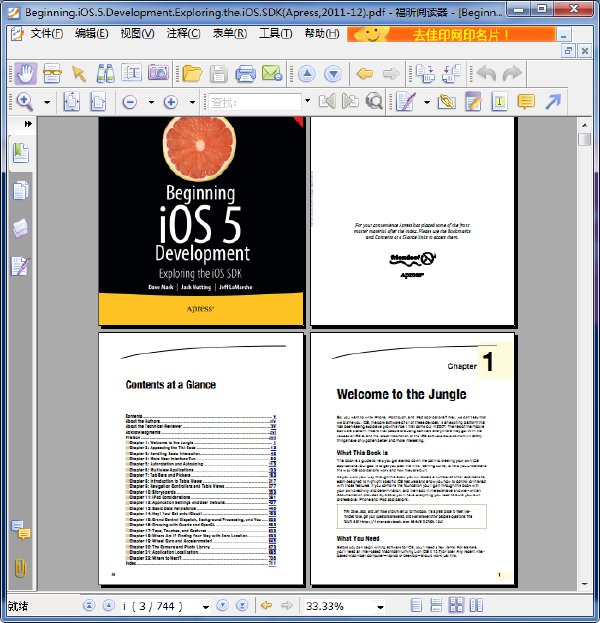
Task: Open the annotation tool dropdown arrow
Action: [x=427, y=102]
